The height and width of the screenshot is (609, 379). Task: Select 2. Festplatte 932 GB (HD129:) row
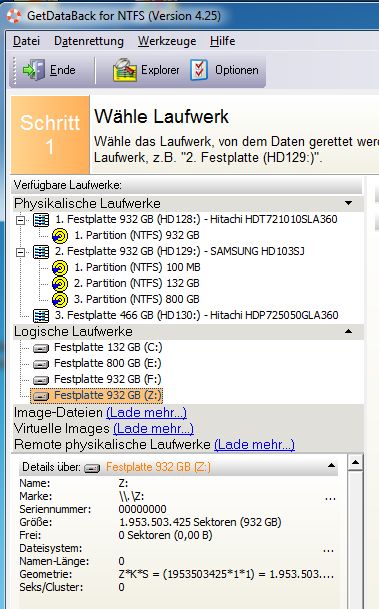pos(179,251)
